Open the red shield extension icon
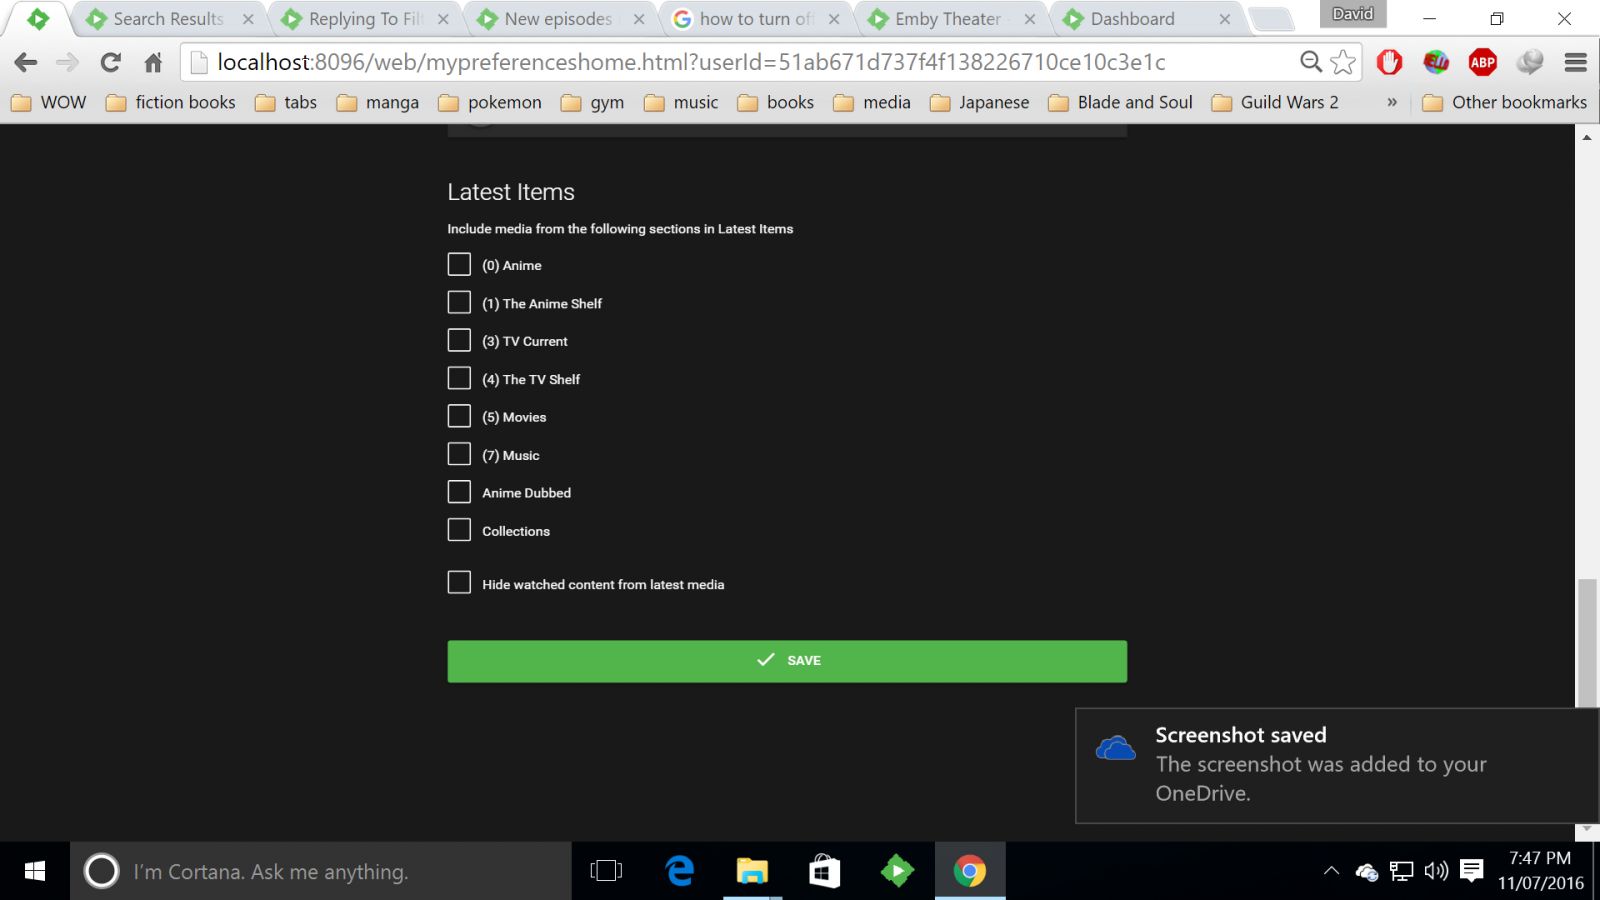 (1389, 62)
